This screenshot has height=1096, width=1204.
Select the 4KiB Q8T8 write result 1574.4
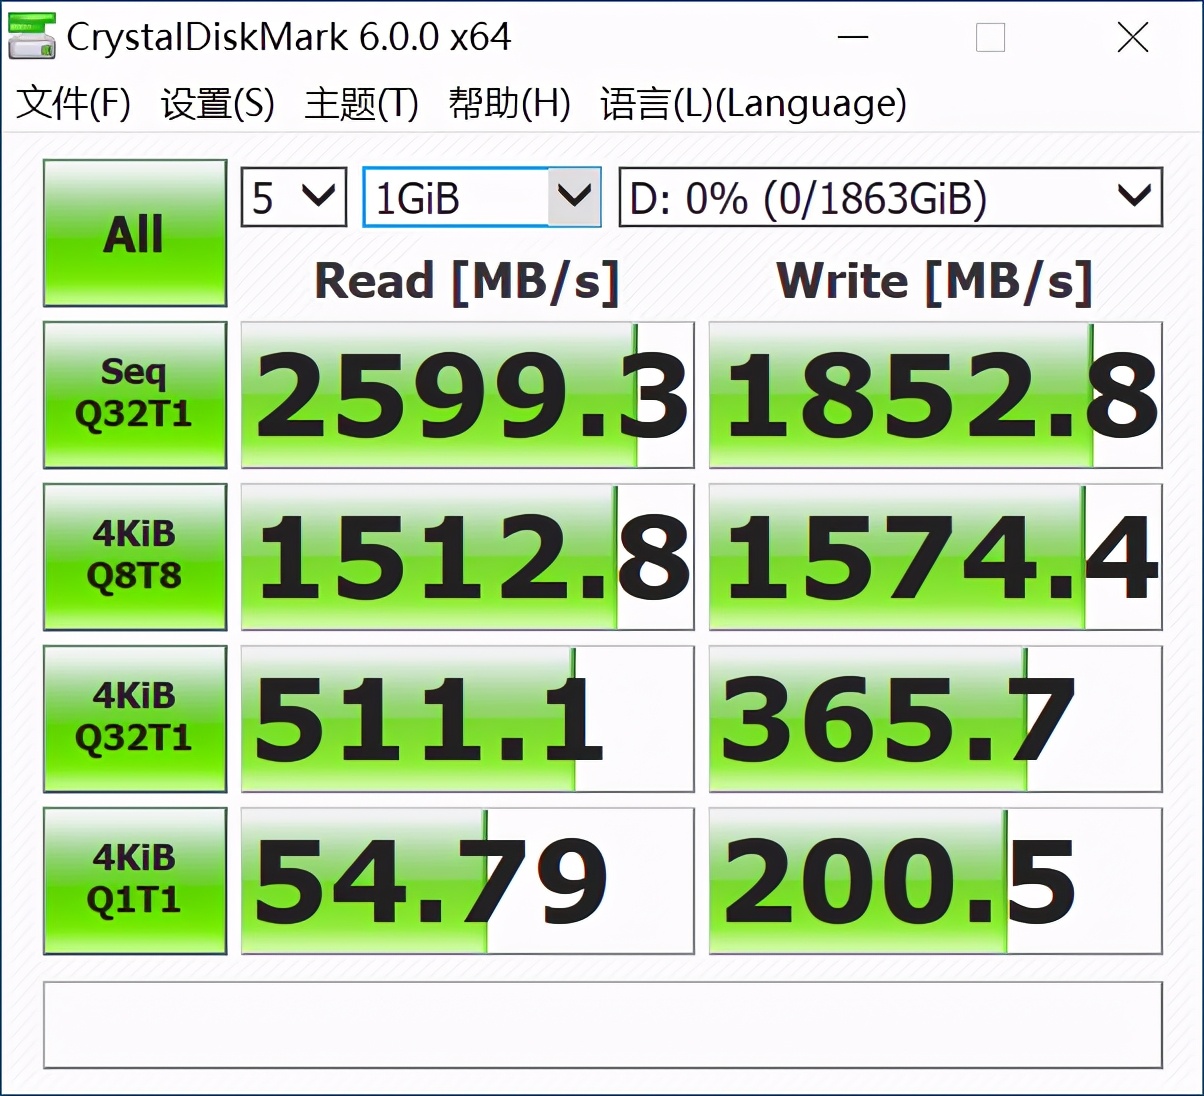(x=936, y=557)
